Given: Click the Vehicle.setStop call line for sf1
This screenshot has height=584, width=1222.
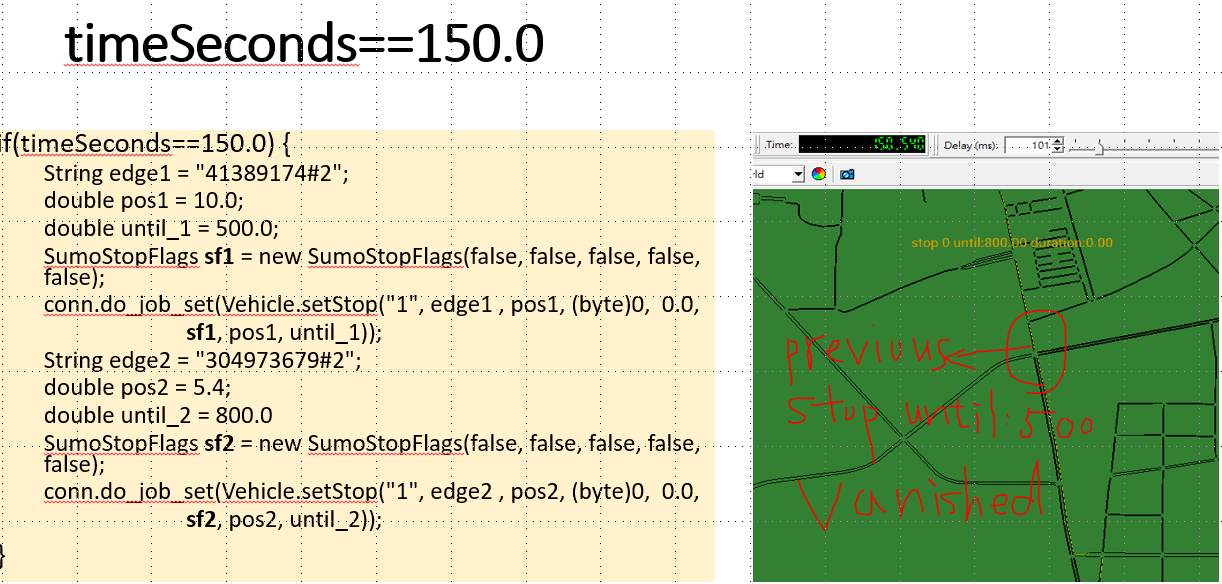Looking at the screenshot, I should pos(370,304).
